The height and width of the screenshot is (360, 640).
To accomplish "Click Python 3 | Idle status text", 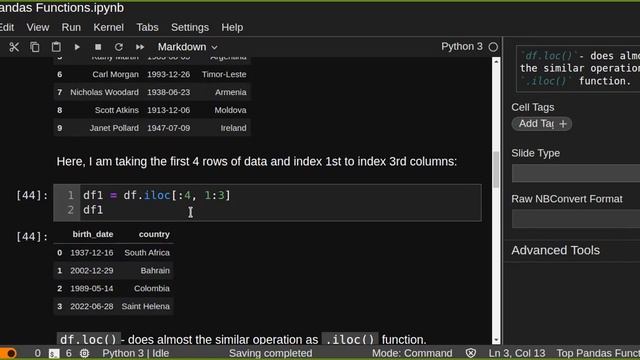I will pyautogui.click(x=136, y=353).
